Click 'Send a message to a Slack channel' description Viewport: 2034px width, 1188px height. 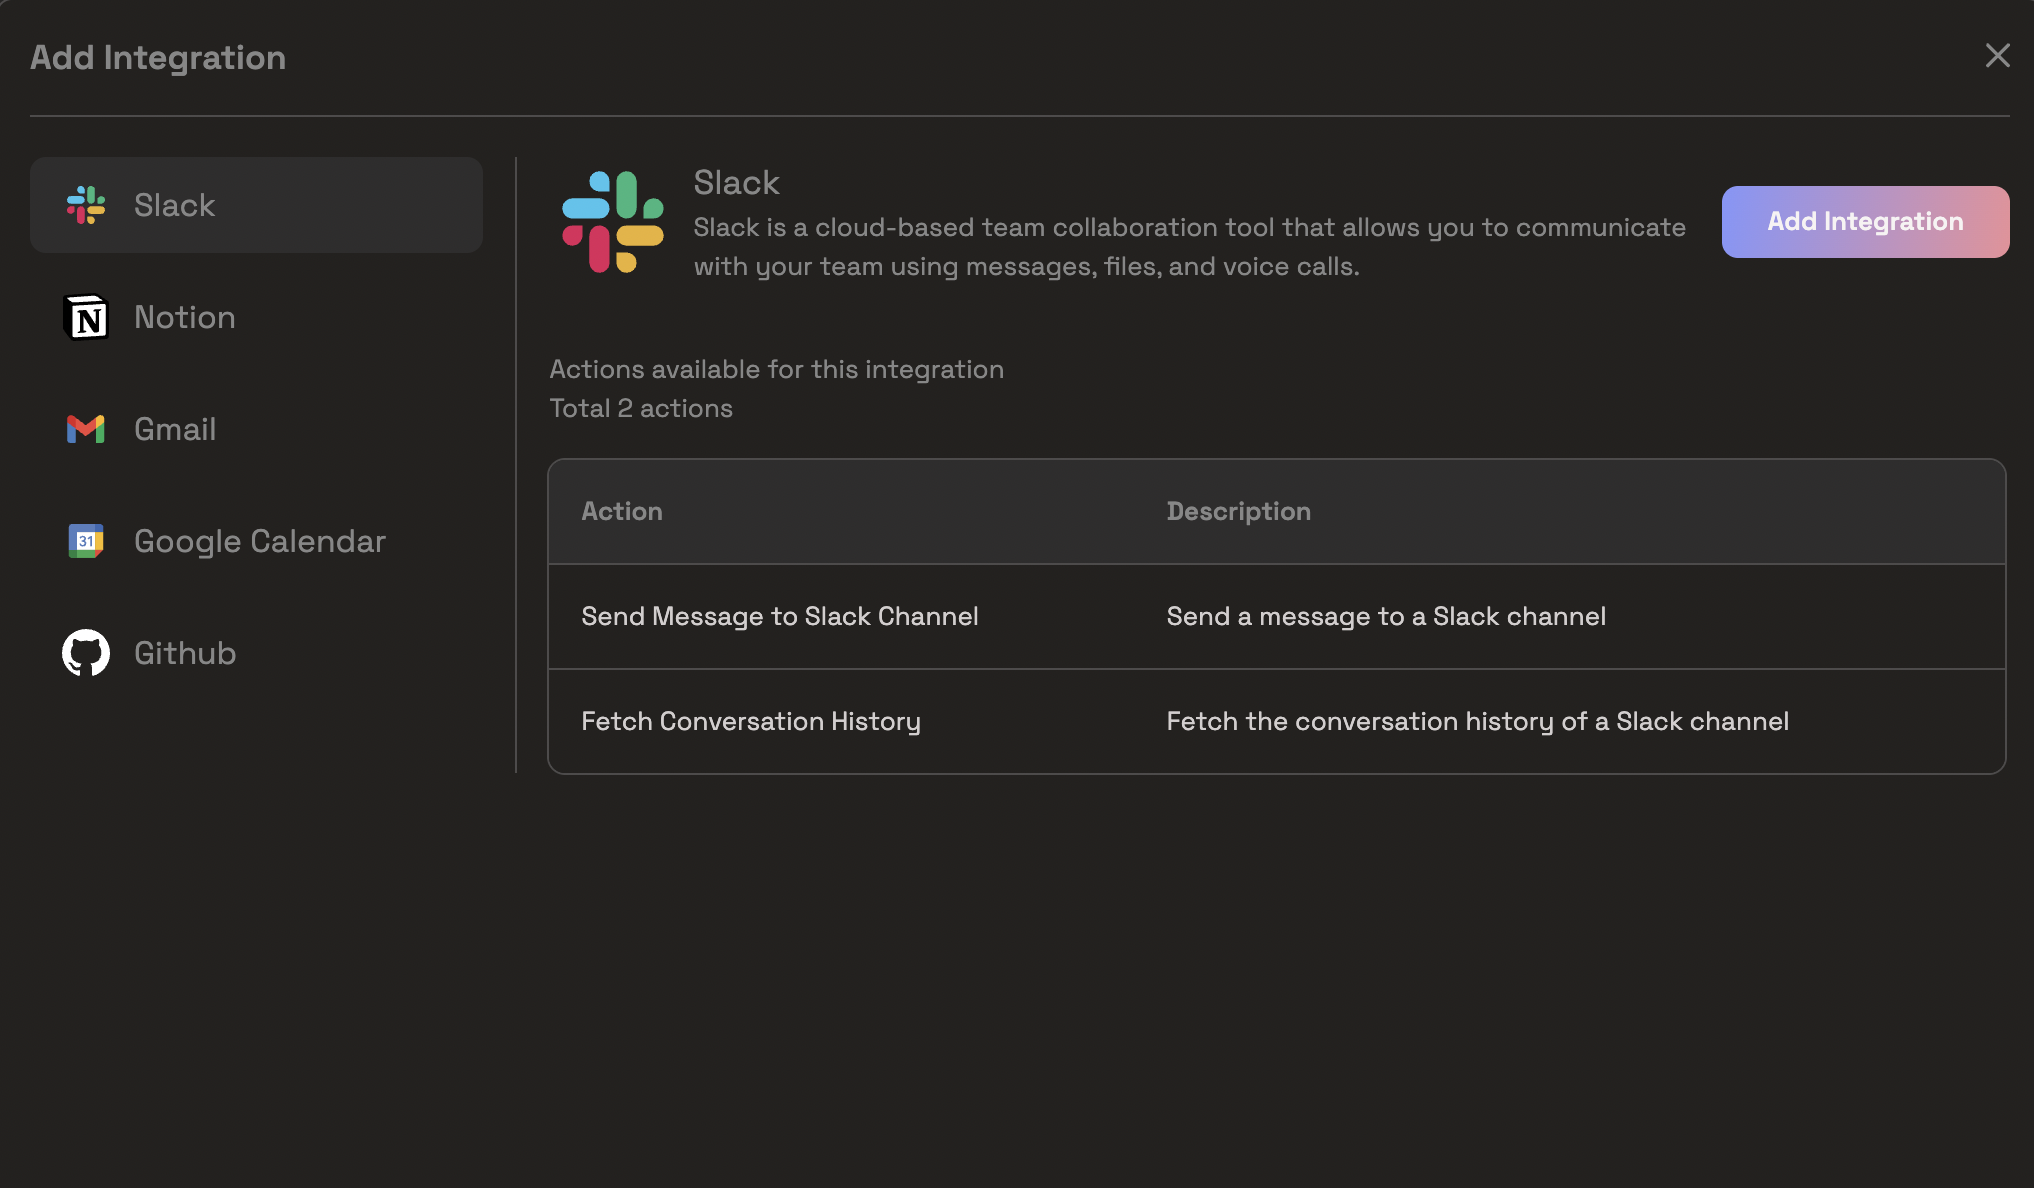1386,616
